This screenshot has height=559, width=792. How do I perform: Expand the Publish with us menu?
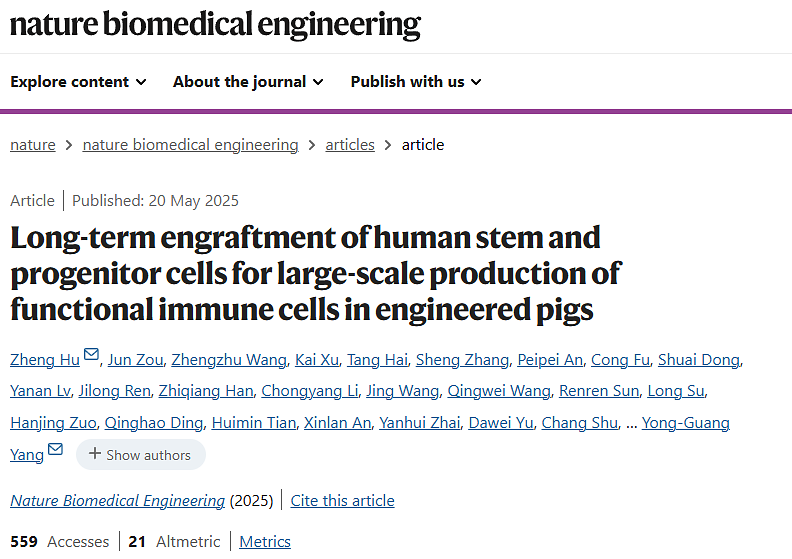pos(416,82)
